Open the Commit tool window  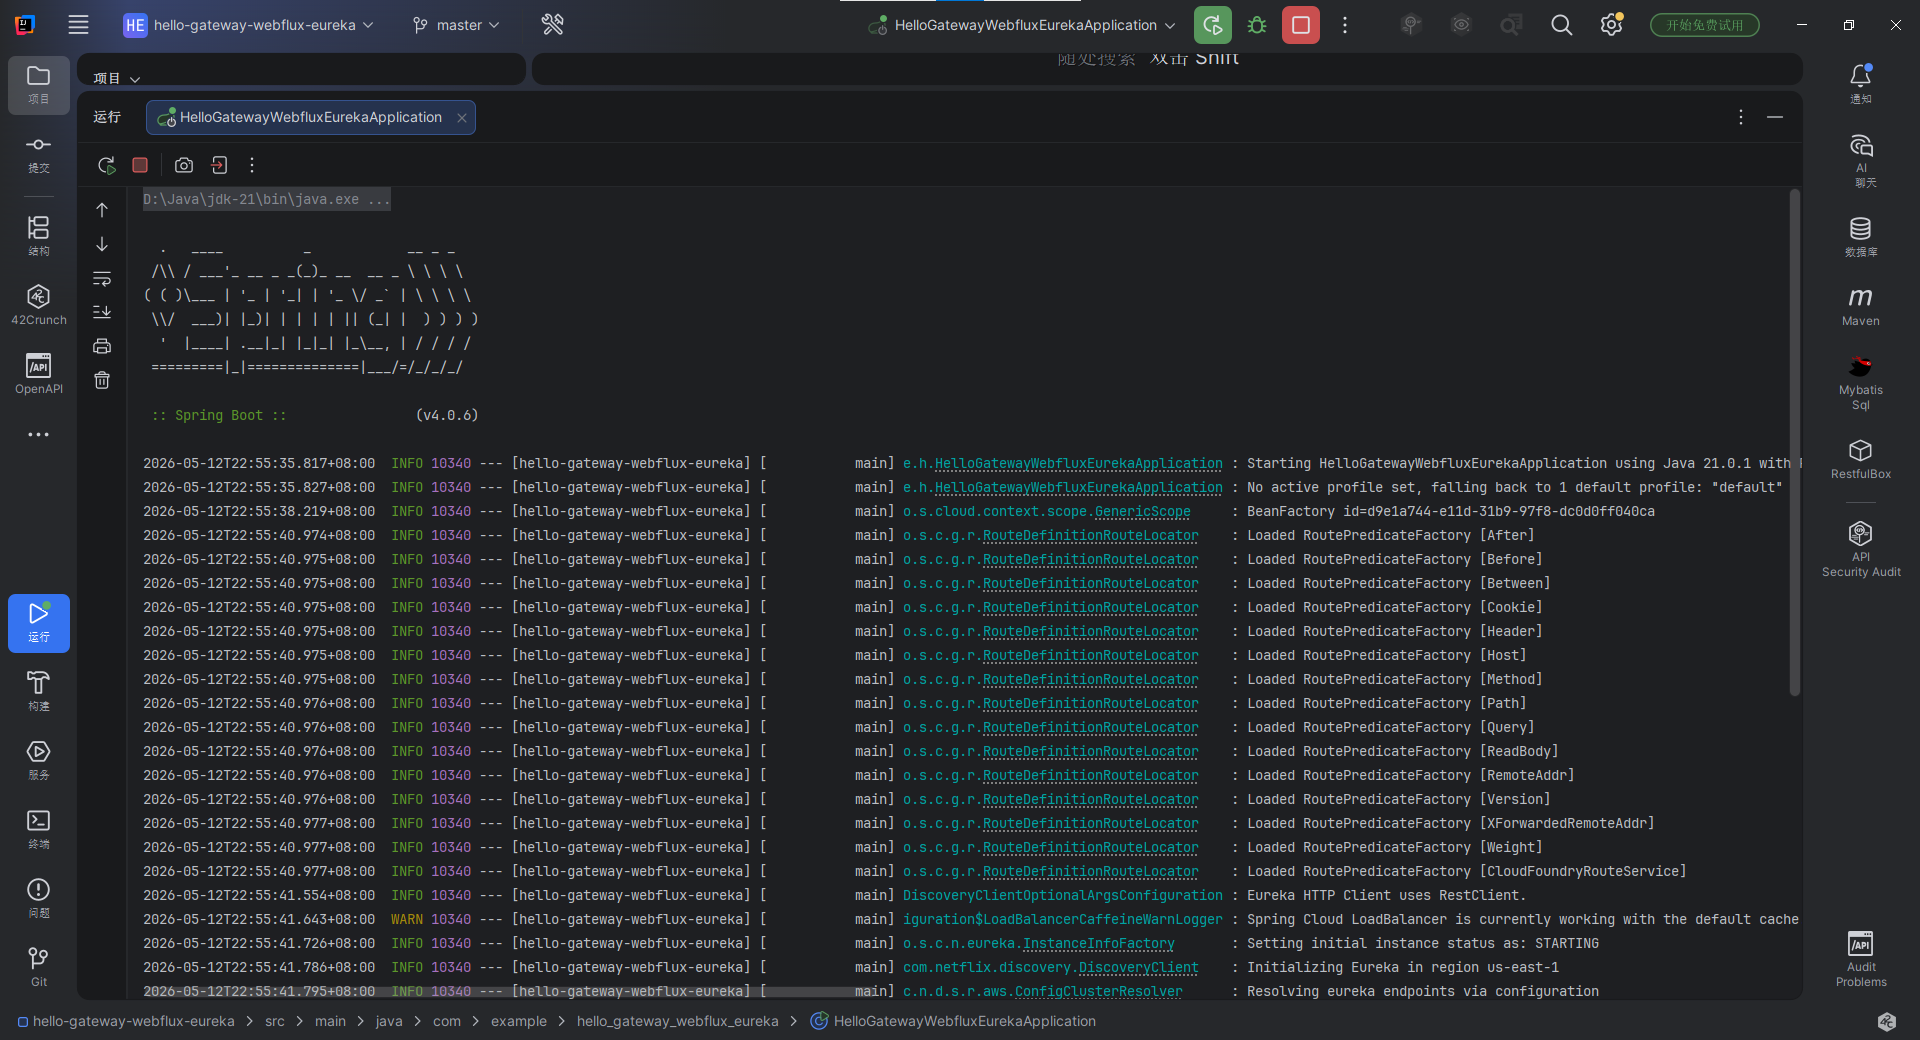coord(38,154)
